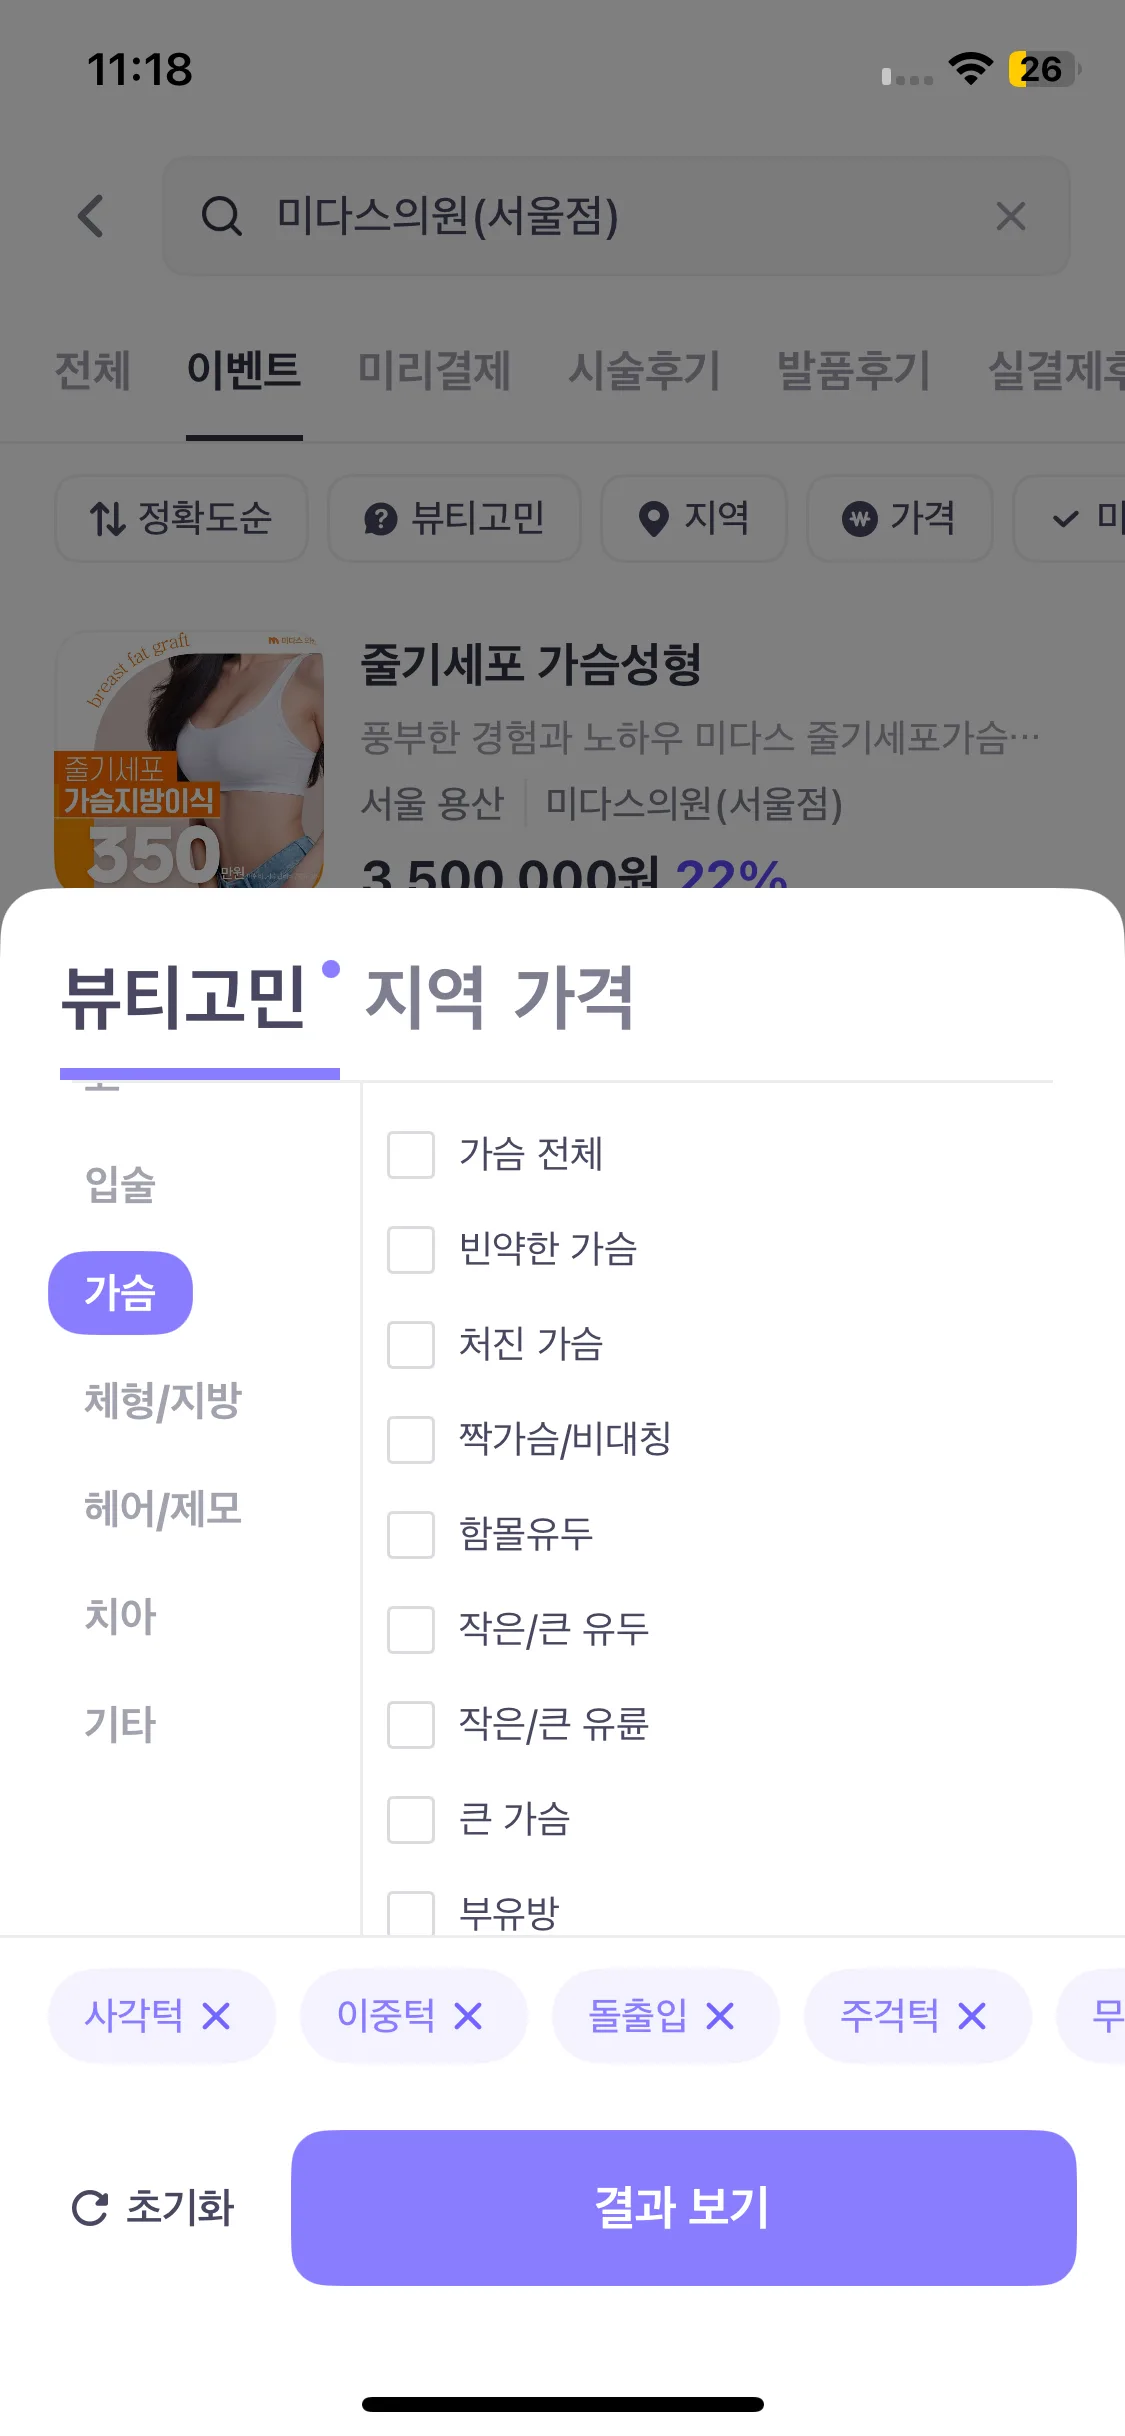Open the 지역 filter dropdown
This screenshot has width=1125, height=2436.
click(x=693, y=518)
